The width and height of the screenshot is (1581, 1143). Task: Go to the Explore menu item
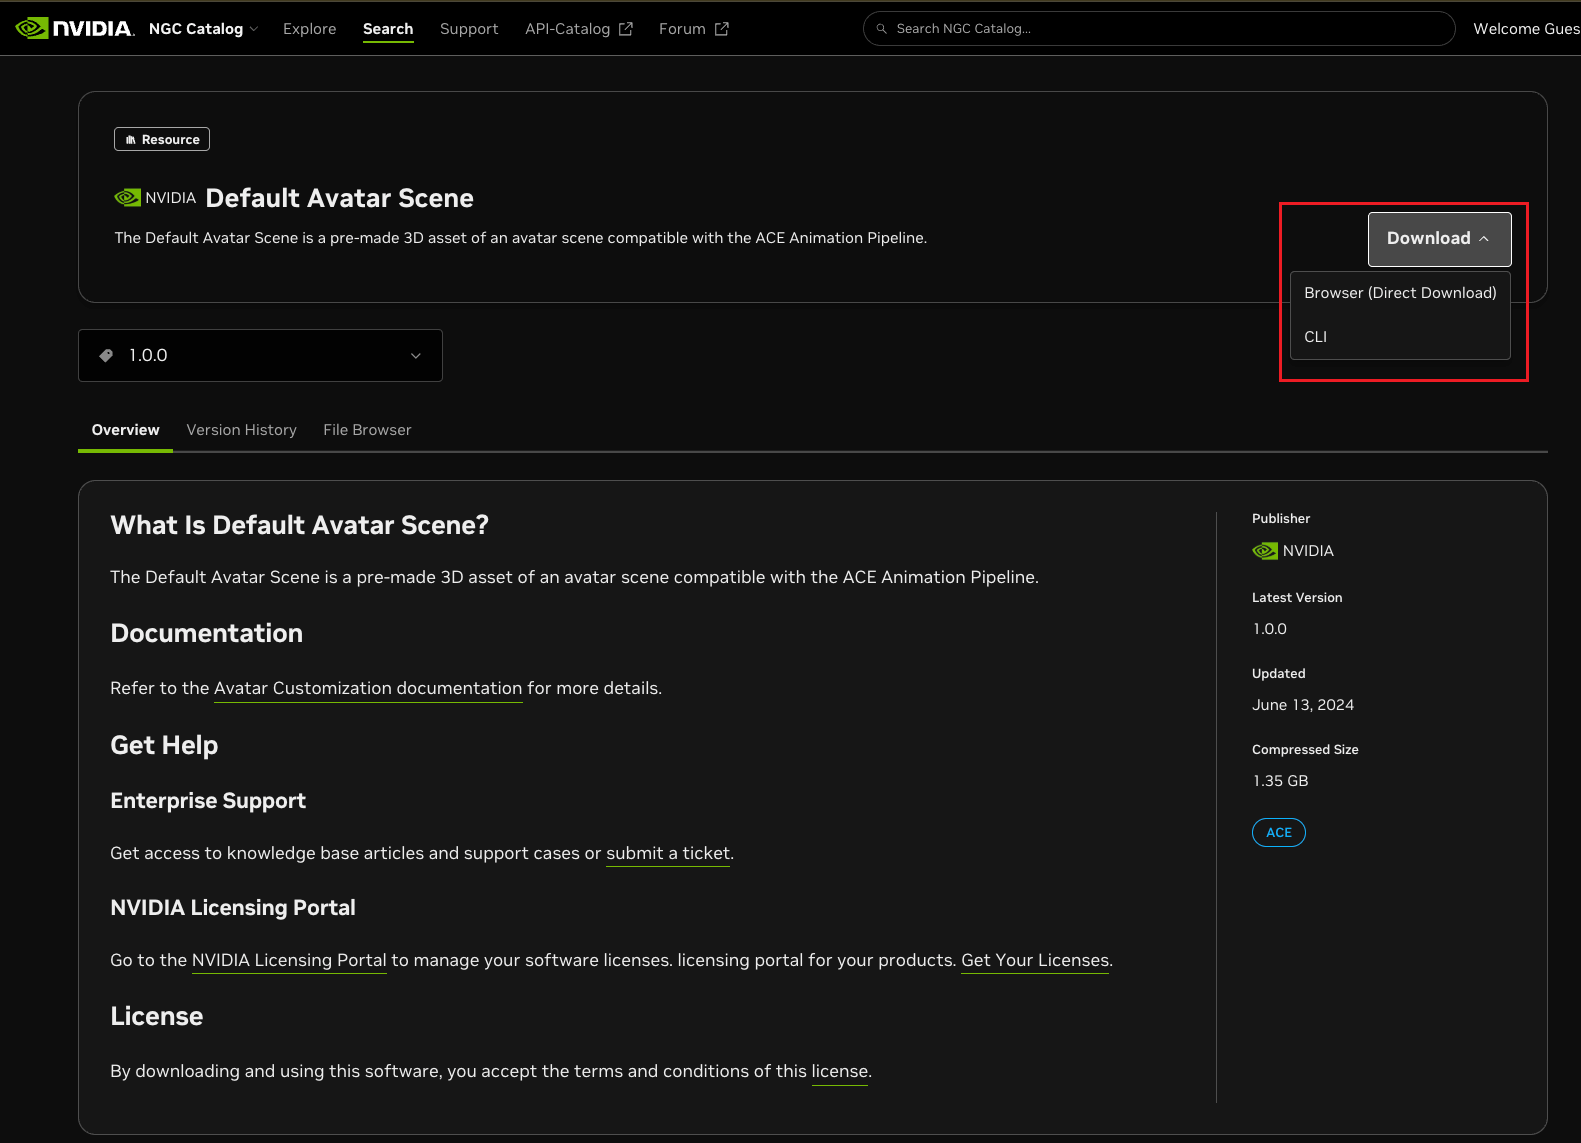coord(309,29)
